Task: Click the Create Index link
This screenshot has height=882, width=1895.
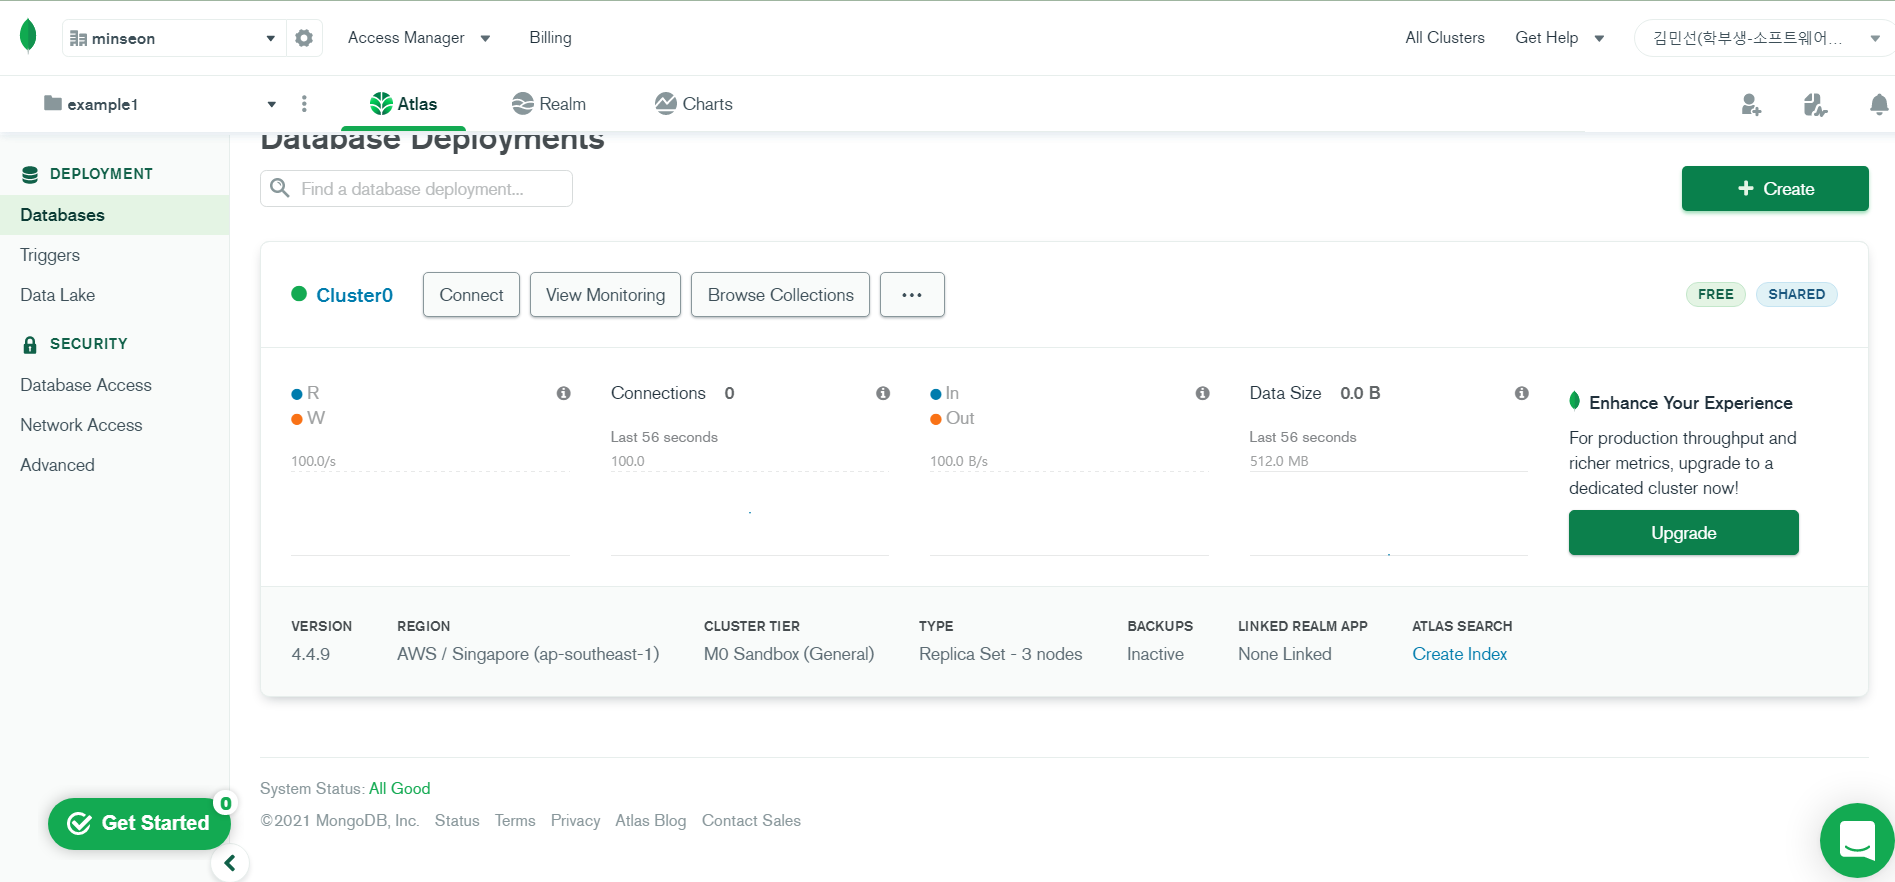Action: (x=1460, y=654)
